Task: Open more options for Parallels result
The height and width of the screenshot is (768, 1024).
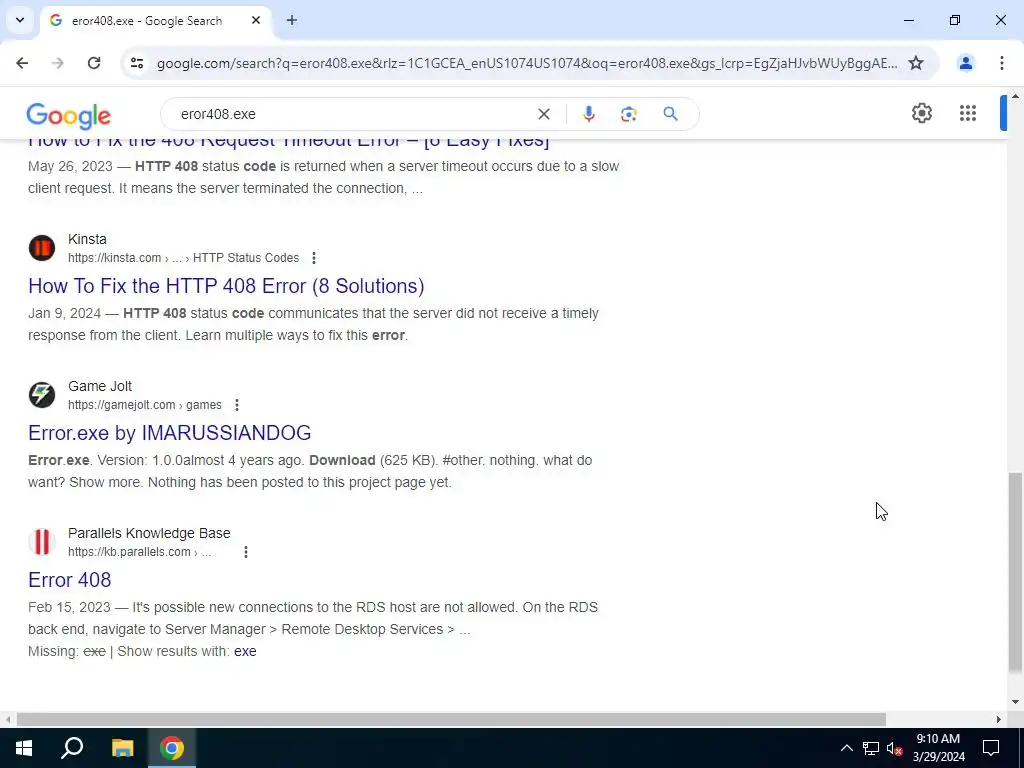Action: 246,552
